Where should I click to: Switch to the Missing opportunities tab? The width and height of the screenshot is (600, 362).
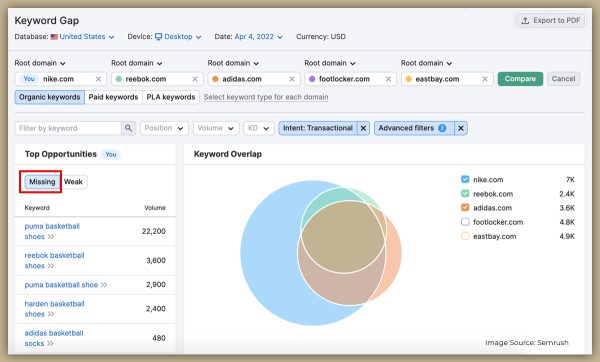point(42,182)
